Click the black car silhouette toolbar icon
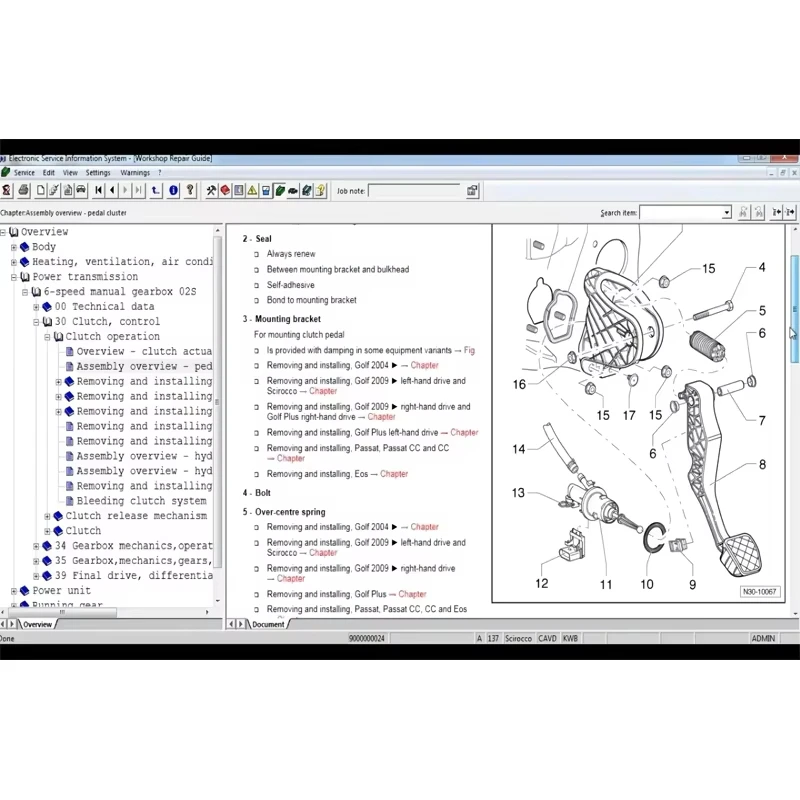Image resolution: width=800 pixels, height=800 pixels. 293,190
